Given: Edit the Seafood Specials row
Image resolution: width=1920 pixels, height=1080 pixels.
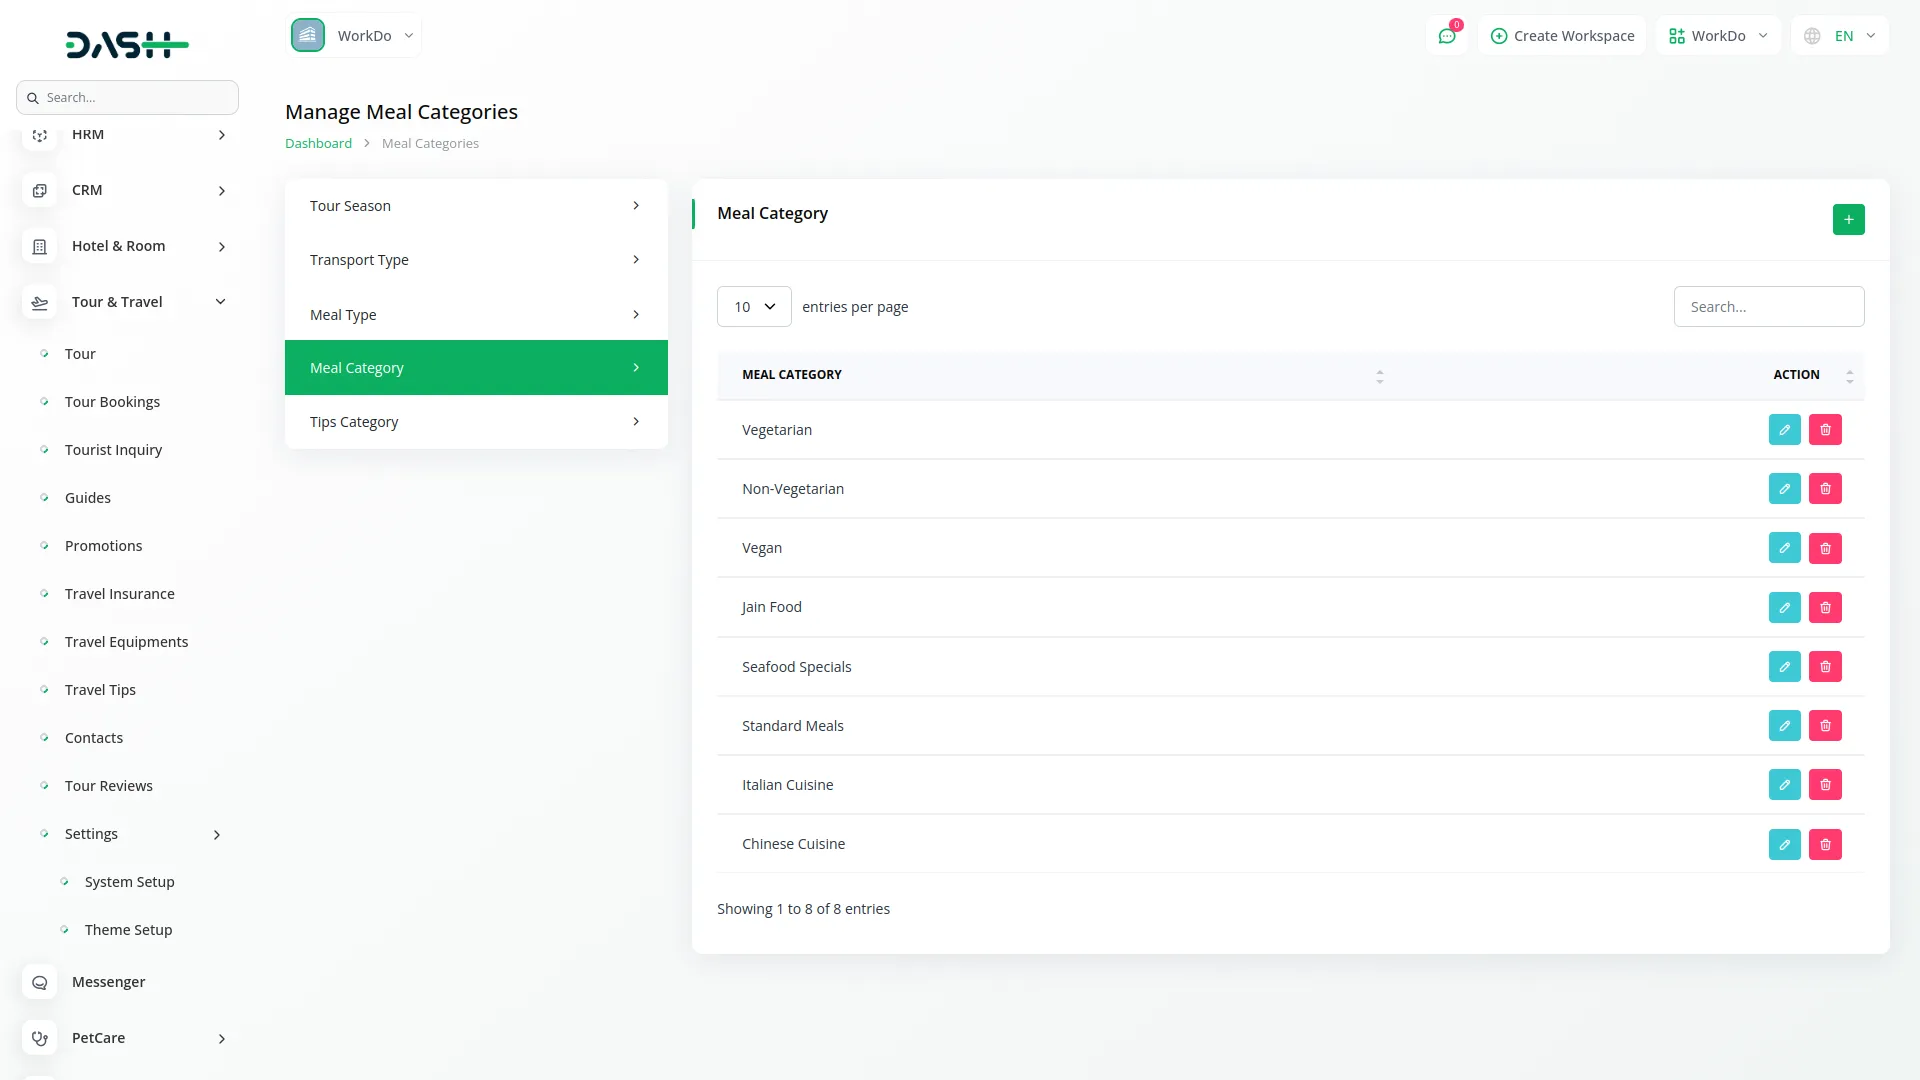Looking at the screenshot, I should pyautogui.click(x=1784, y=667).
